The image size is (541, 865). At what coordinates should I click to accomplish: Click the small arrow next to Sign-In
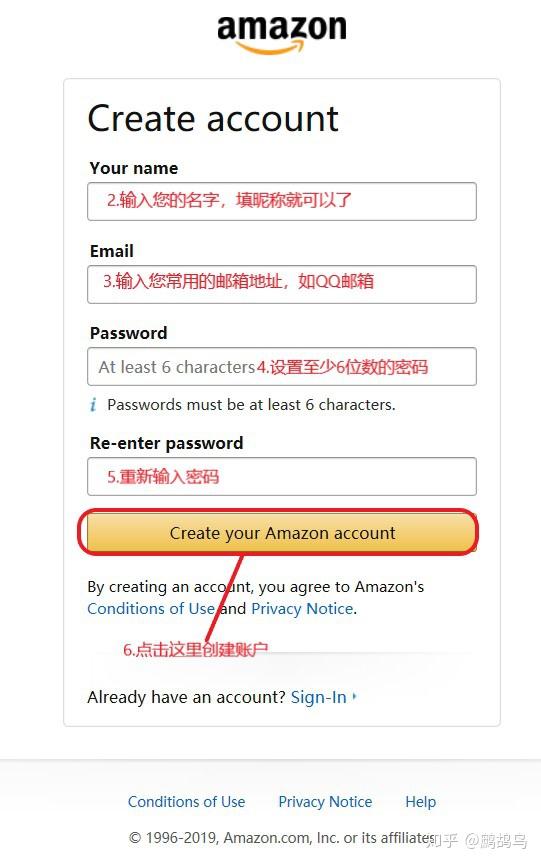[354, 696]
